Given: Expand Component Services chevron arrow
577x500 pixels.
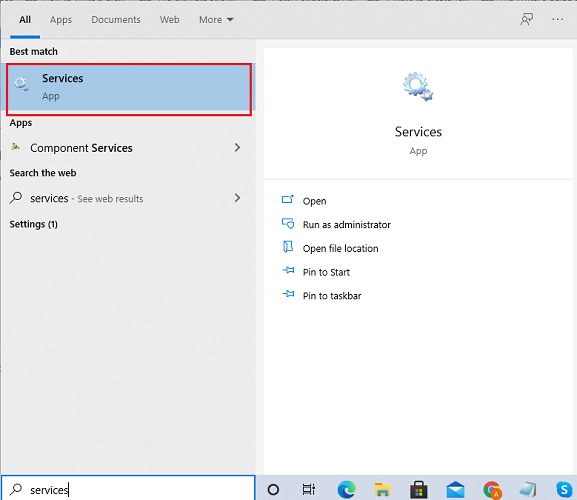Looking at the screenshot, I should coord(237,148).
